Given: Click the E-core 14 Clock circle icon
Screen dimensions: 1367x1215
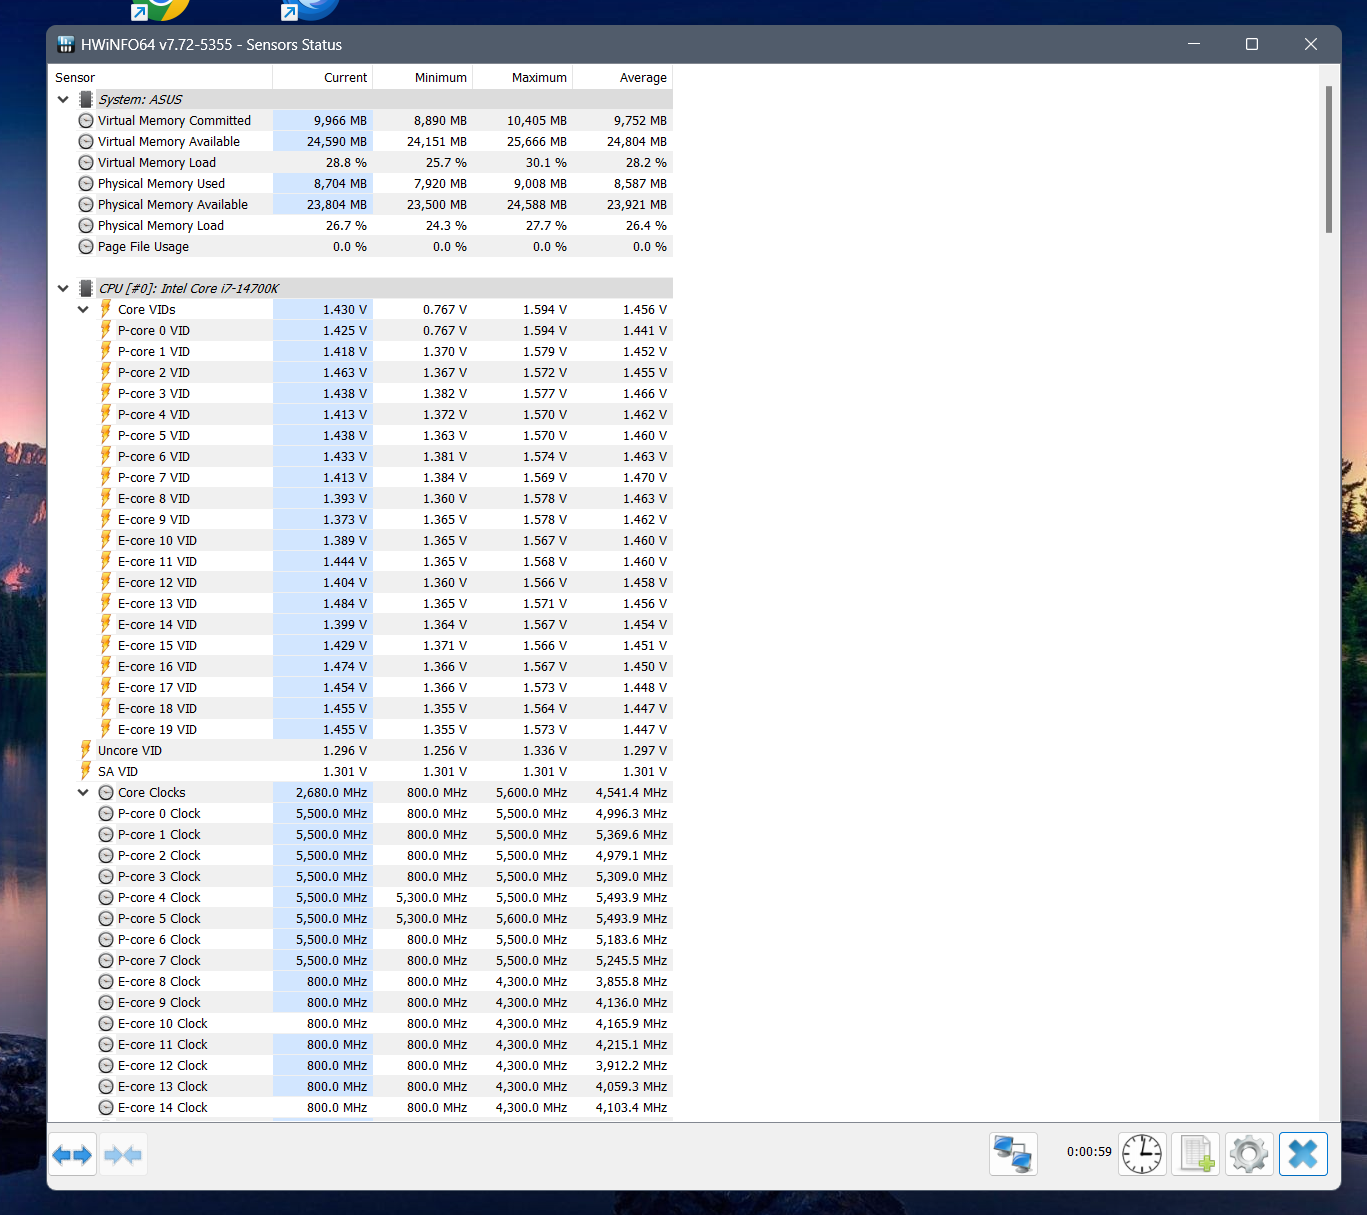Looking at the screenshot, I should (106, 1107).
